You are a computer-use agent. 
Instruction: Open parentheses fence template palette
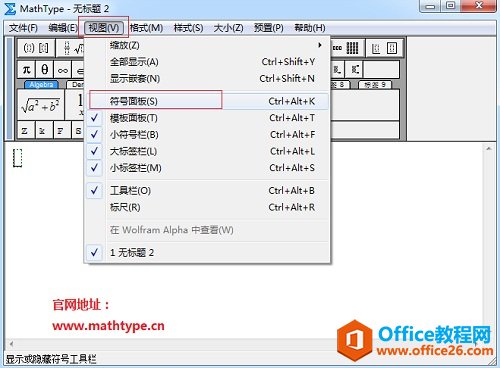(28, 48)
